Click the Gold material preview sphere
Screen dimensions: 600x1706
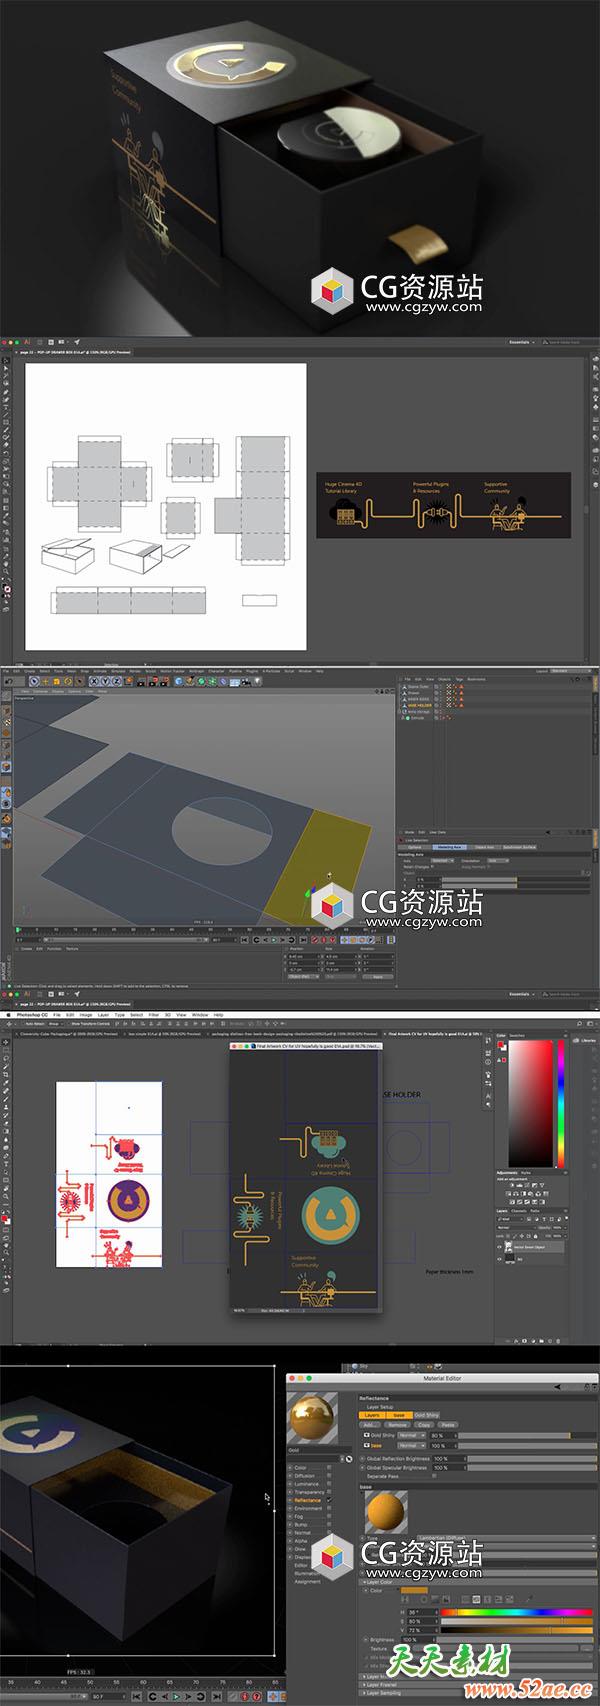[312, 1418]
